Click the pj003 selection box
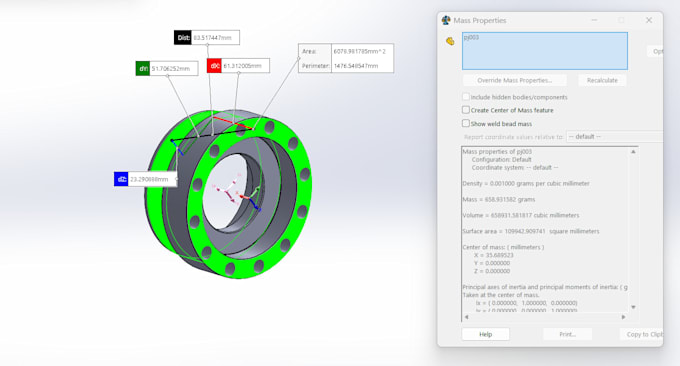The height and width of the screenshot is (366, 680). 545,51
